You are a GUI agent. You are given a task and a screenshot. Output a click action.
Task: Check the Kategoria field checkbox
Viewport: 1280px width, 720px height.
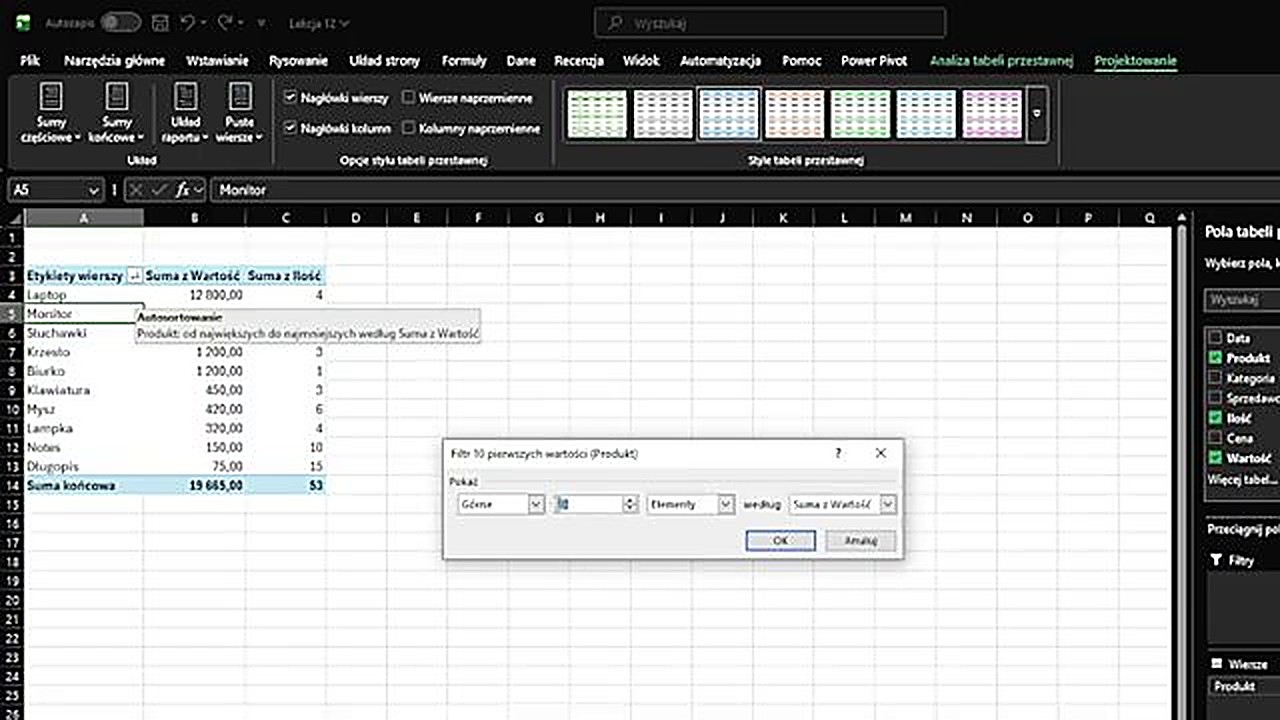(x=1215, y=378)
